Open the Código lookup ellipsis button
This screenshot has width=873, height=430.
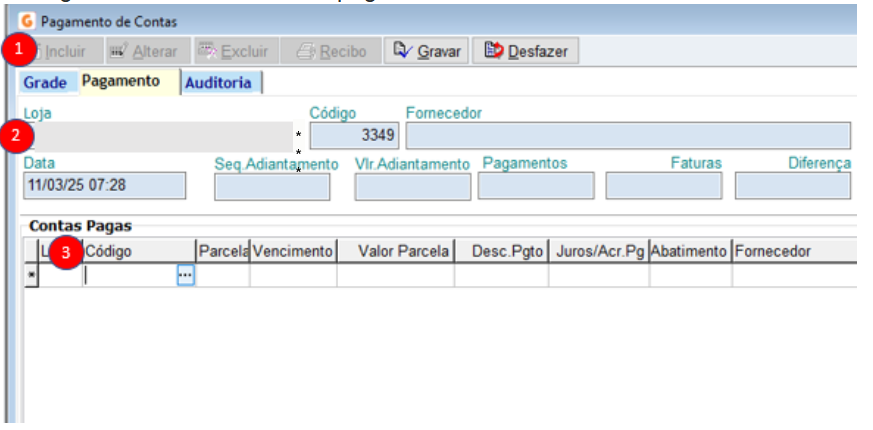185,275
